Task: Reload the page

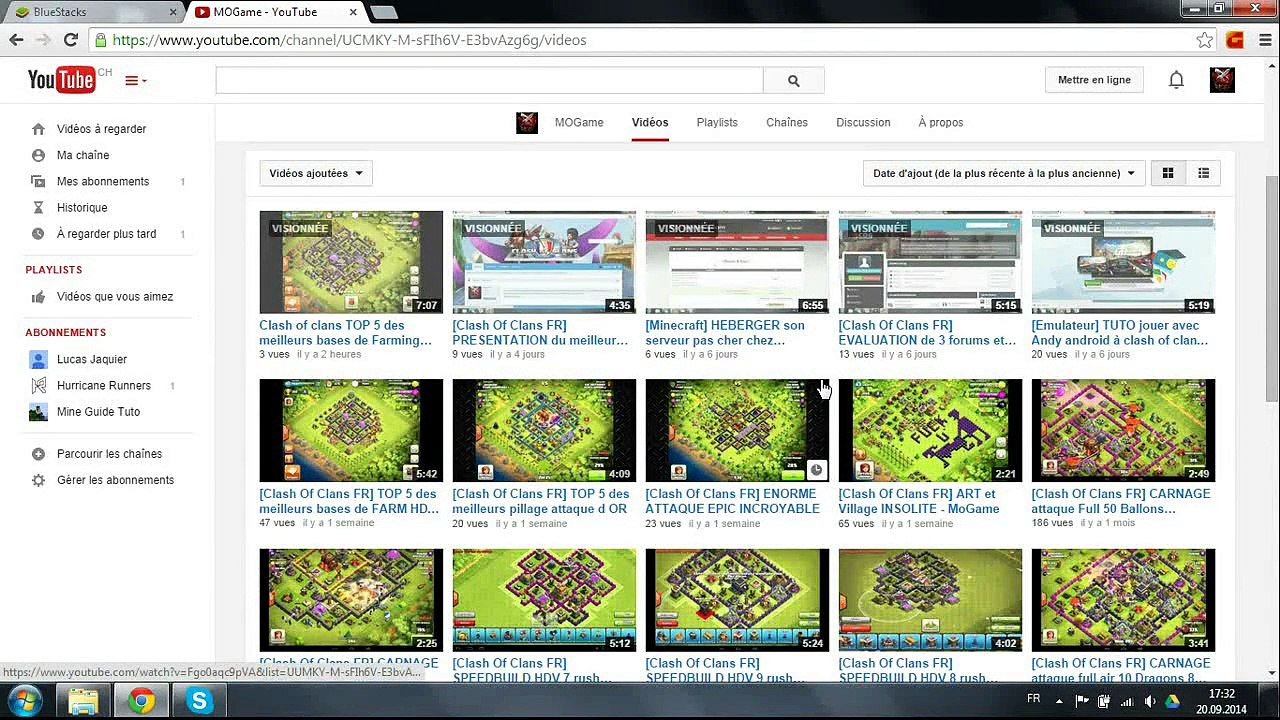Action: tap(71, 40)
